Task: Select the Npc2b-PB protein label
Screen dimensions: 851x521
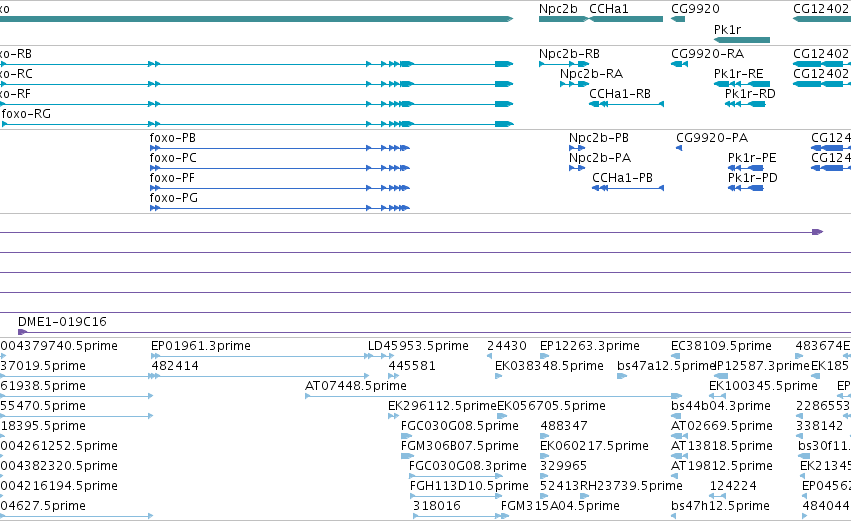Action: point(599,138)
